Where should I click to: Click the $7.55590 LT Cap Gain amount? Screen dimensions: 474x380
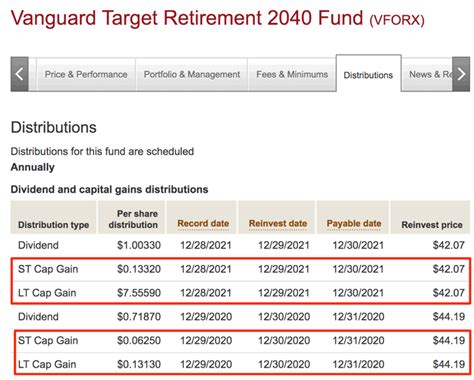pos(139,293)
